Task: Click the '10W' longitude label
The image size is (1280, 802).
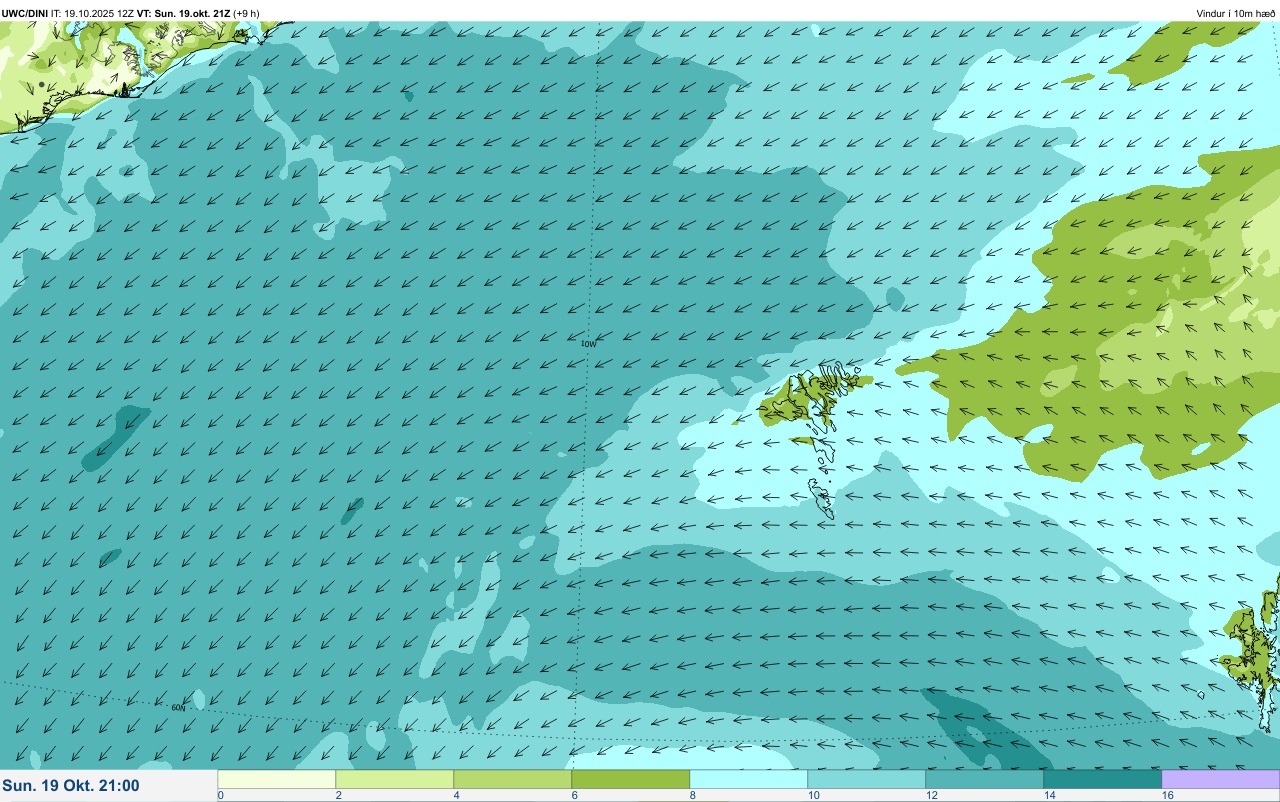Action: 589,344
